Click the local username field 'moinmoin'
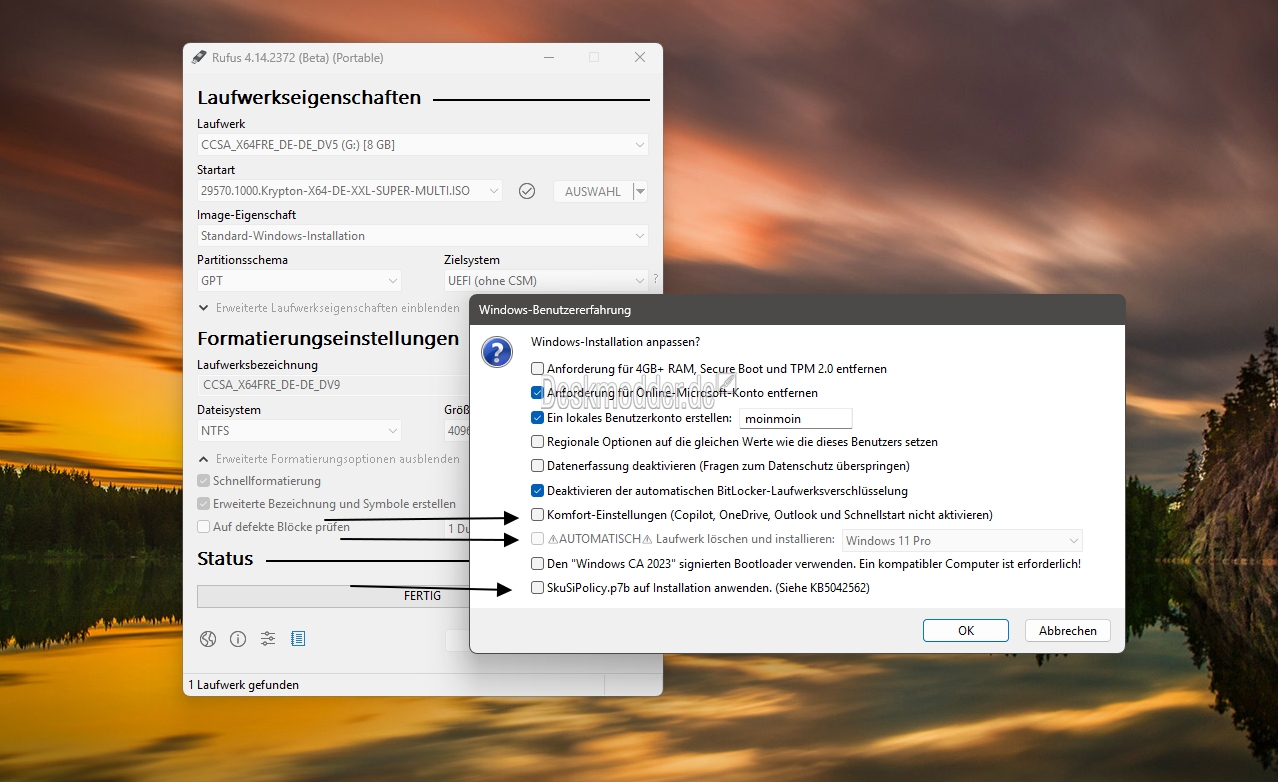 pos(796,419)
